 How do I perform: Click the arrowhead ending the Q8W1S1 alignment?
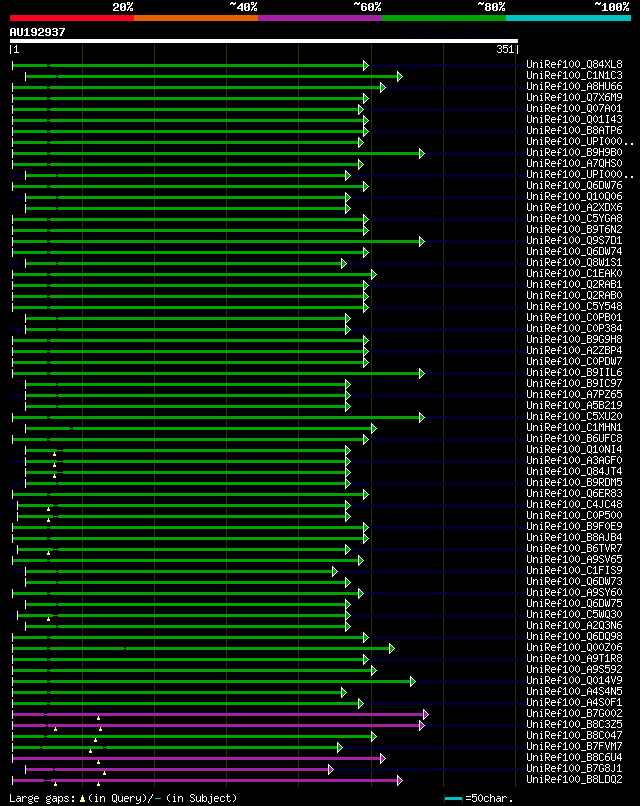[343, 263]
